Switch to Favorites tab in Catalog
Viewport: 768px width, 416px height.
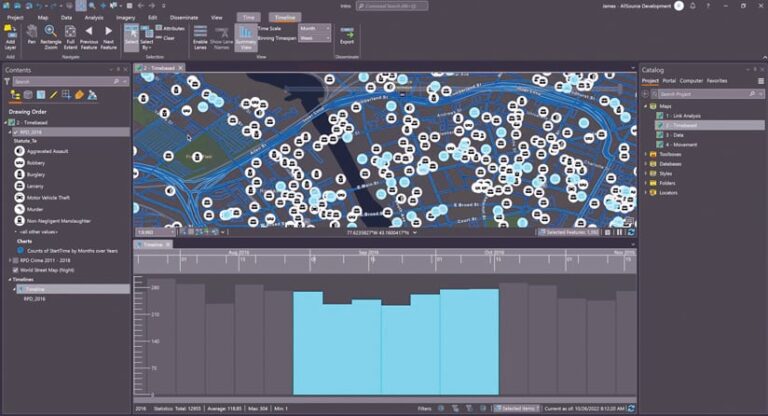[x=717, y=81]
